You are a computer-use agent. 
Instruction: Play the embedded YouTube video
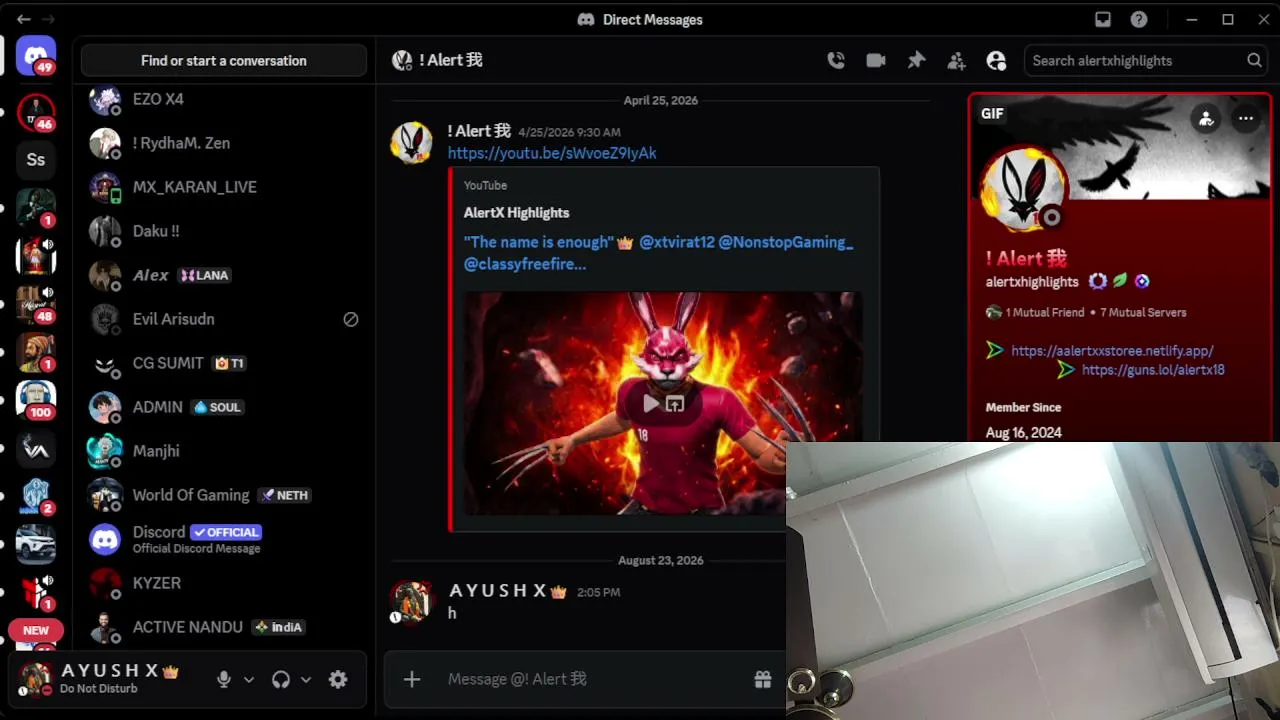(x=651, y=403)
